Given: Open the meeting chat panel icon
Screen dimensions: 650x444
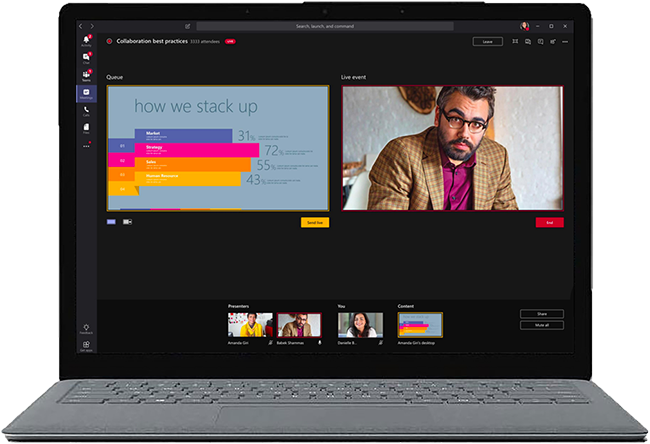Looking at the screenshot, I should pos(528,41).
